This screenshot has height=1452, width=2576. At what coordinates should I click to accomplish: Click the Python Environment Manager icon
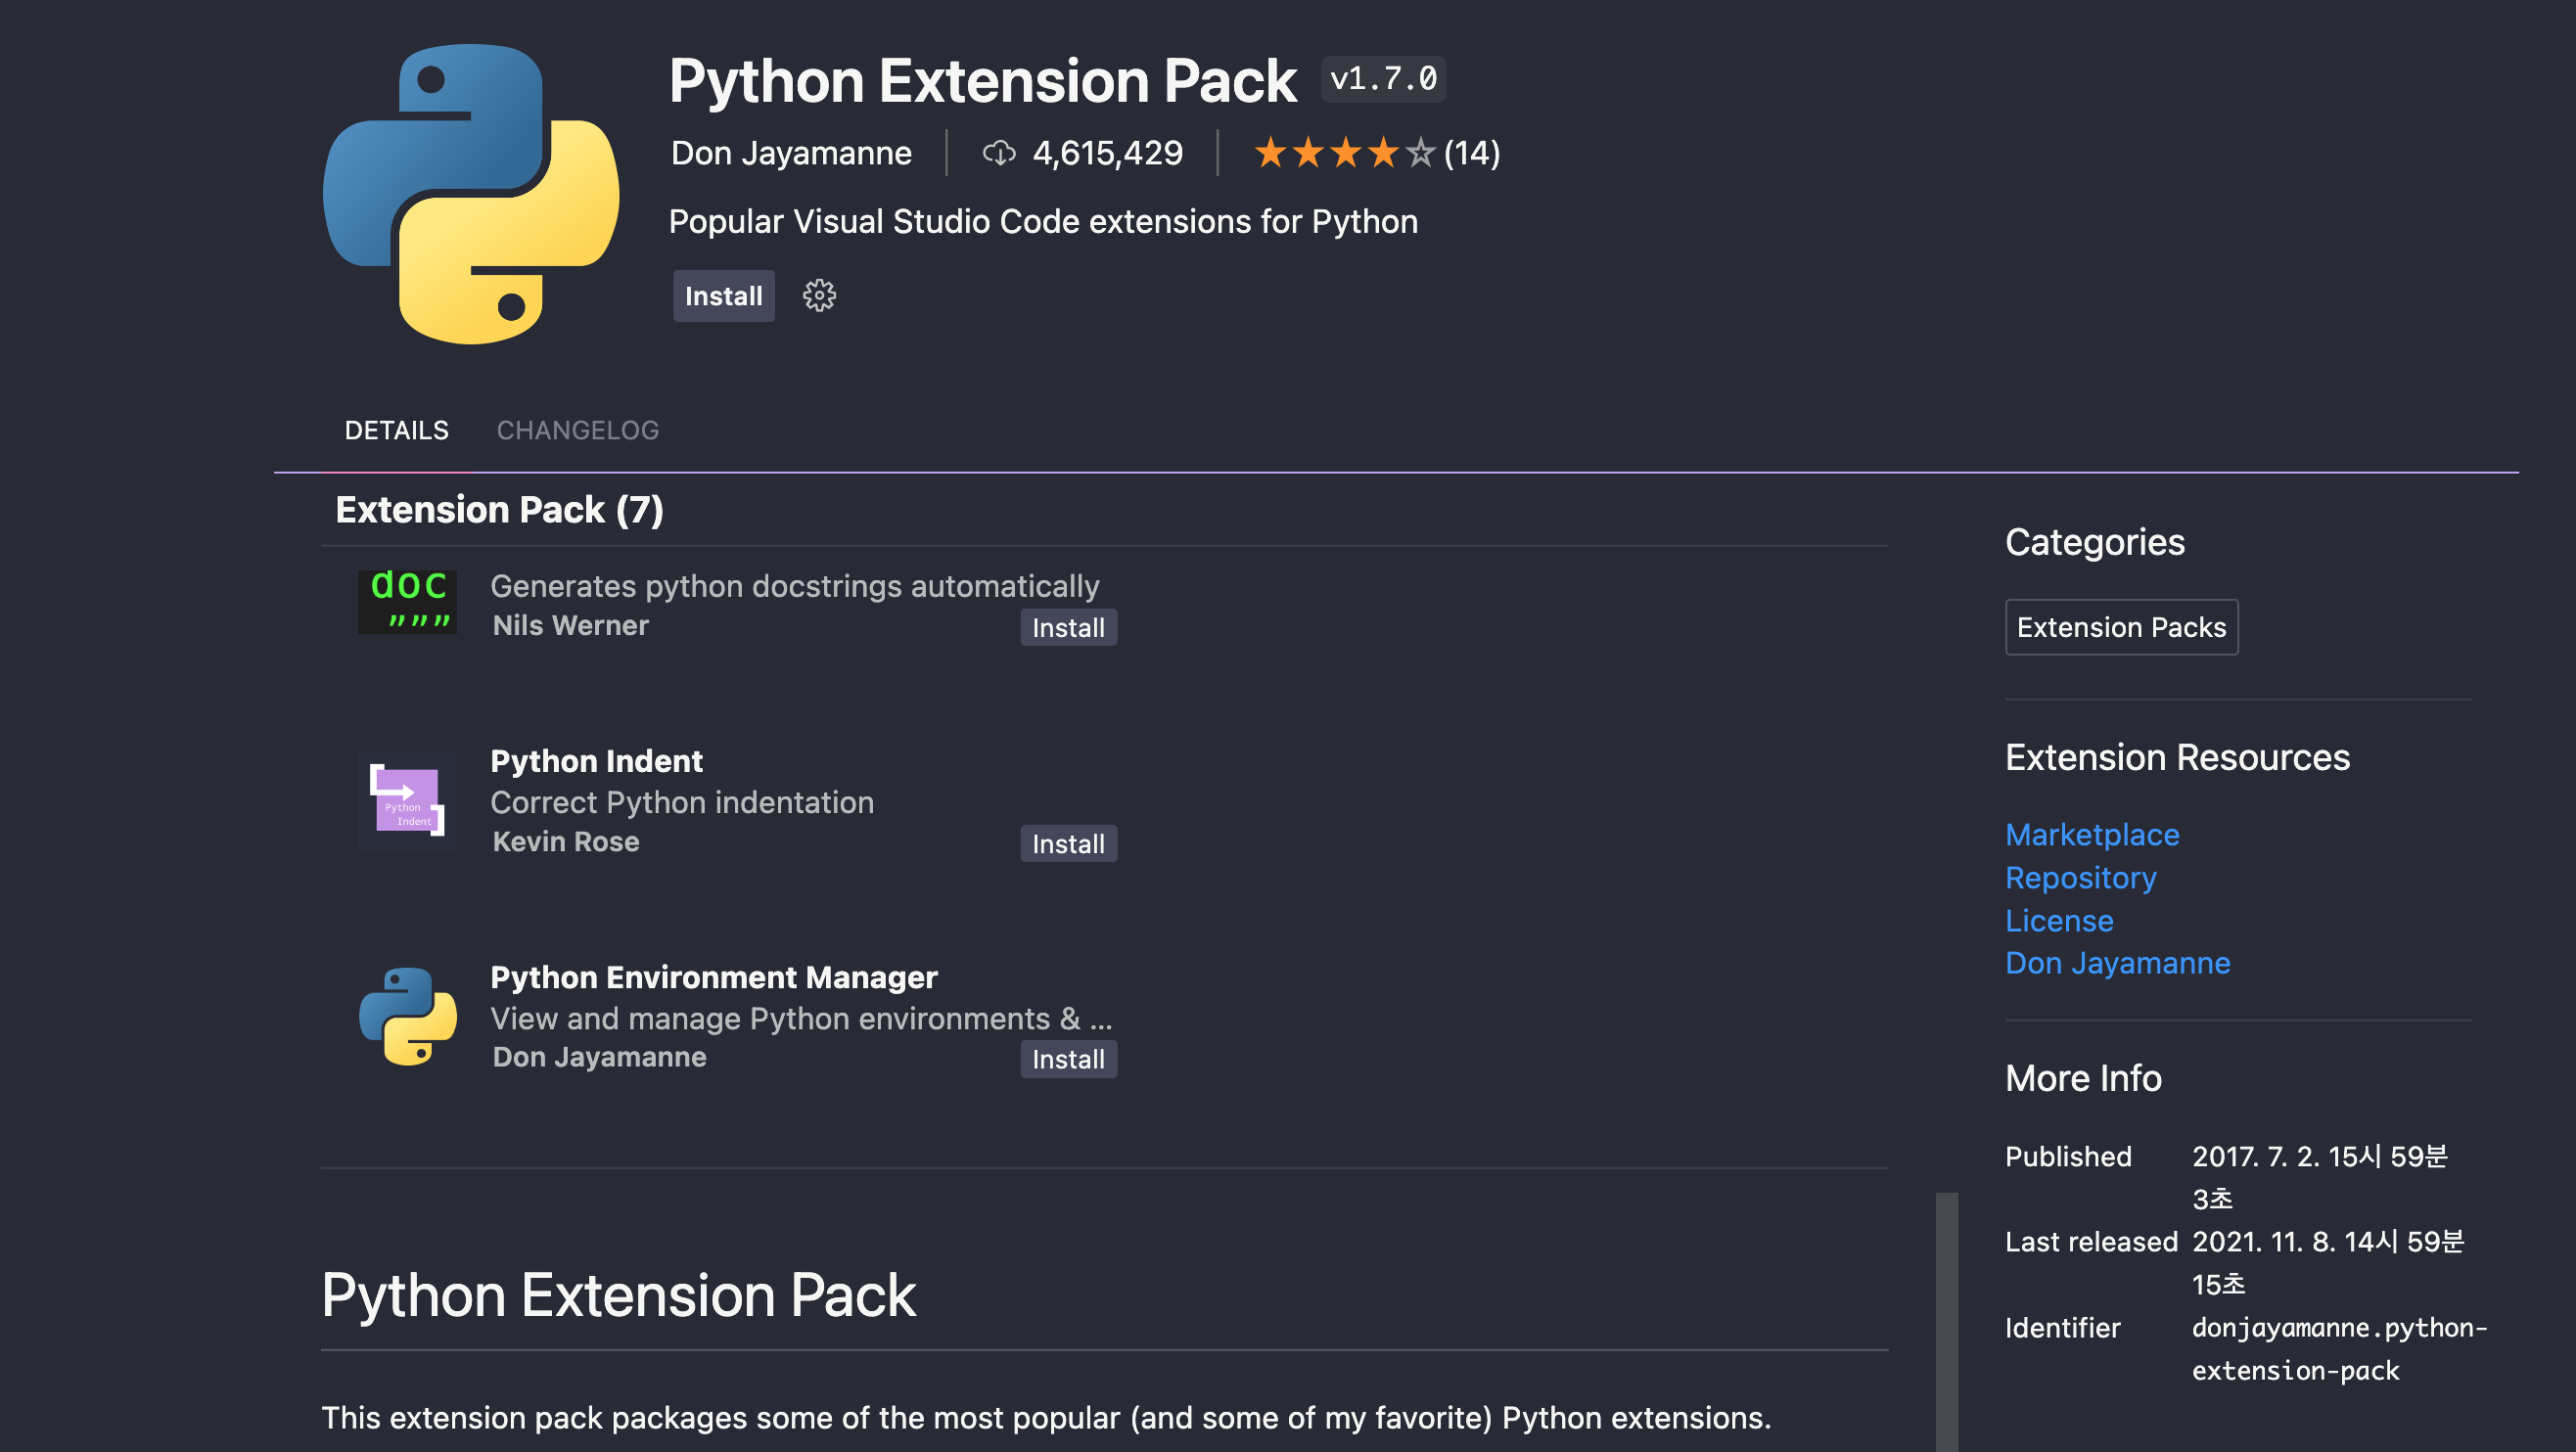(408, 1016)
